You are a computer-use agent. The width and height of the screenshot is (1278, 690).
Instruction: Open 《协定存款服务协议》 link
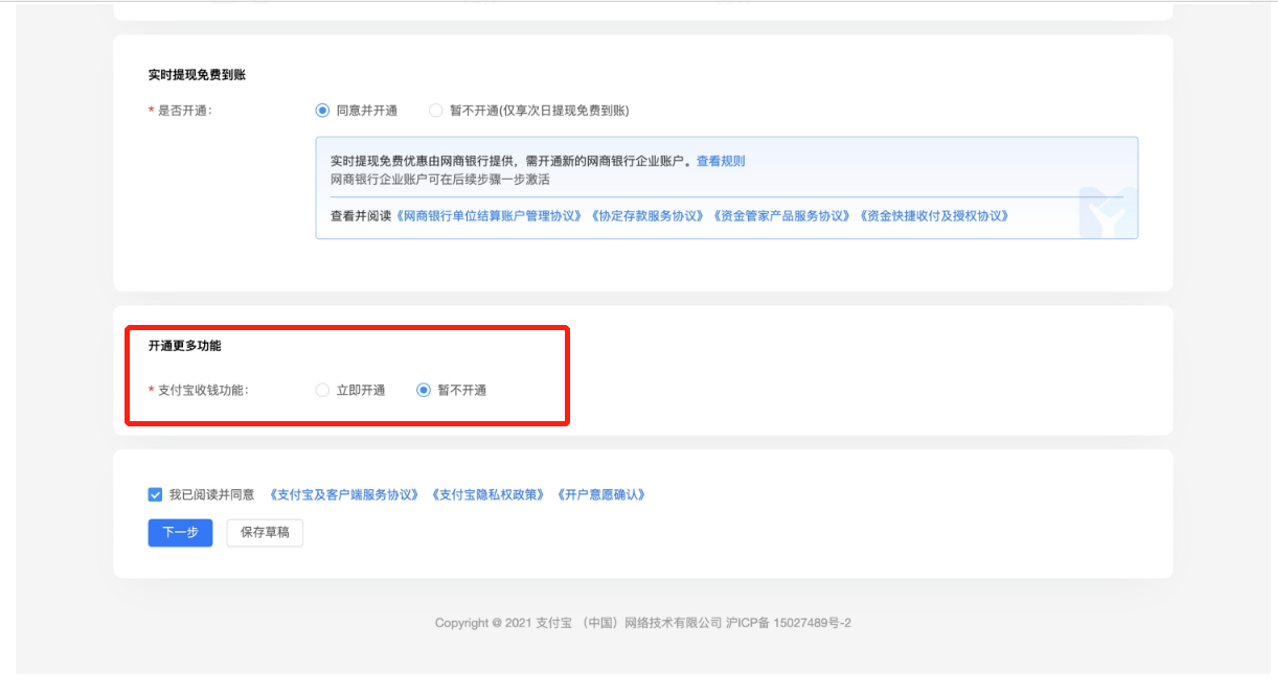click(x=647, y=216)
